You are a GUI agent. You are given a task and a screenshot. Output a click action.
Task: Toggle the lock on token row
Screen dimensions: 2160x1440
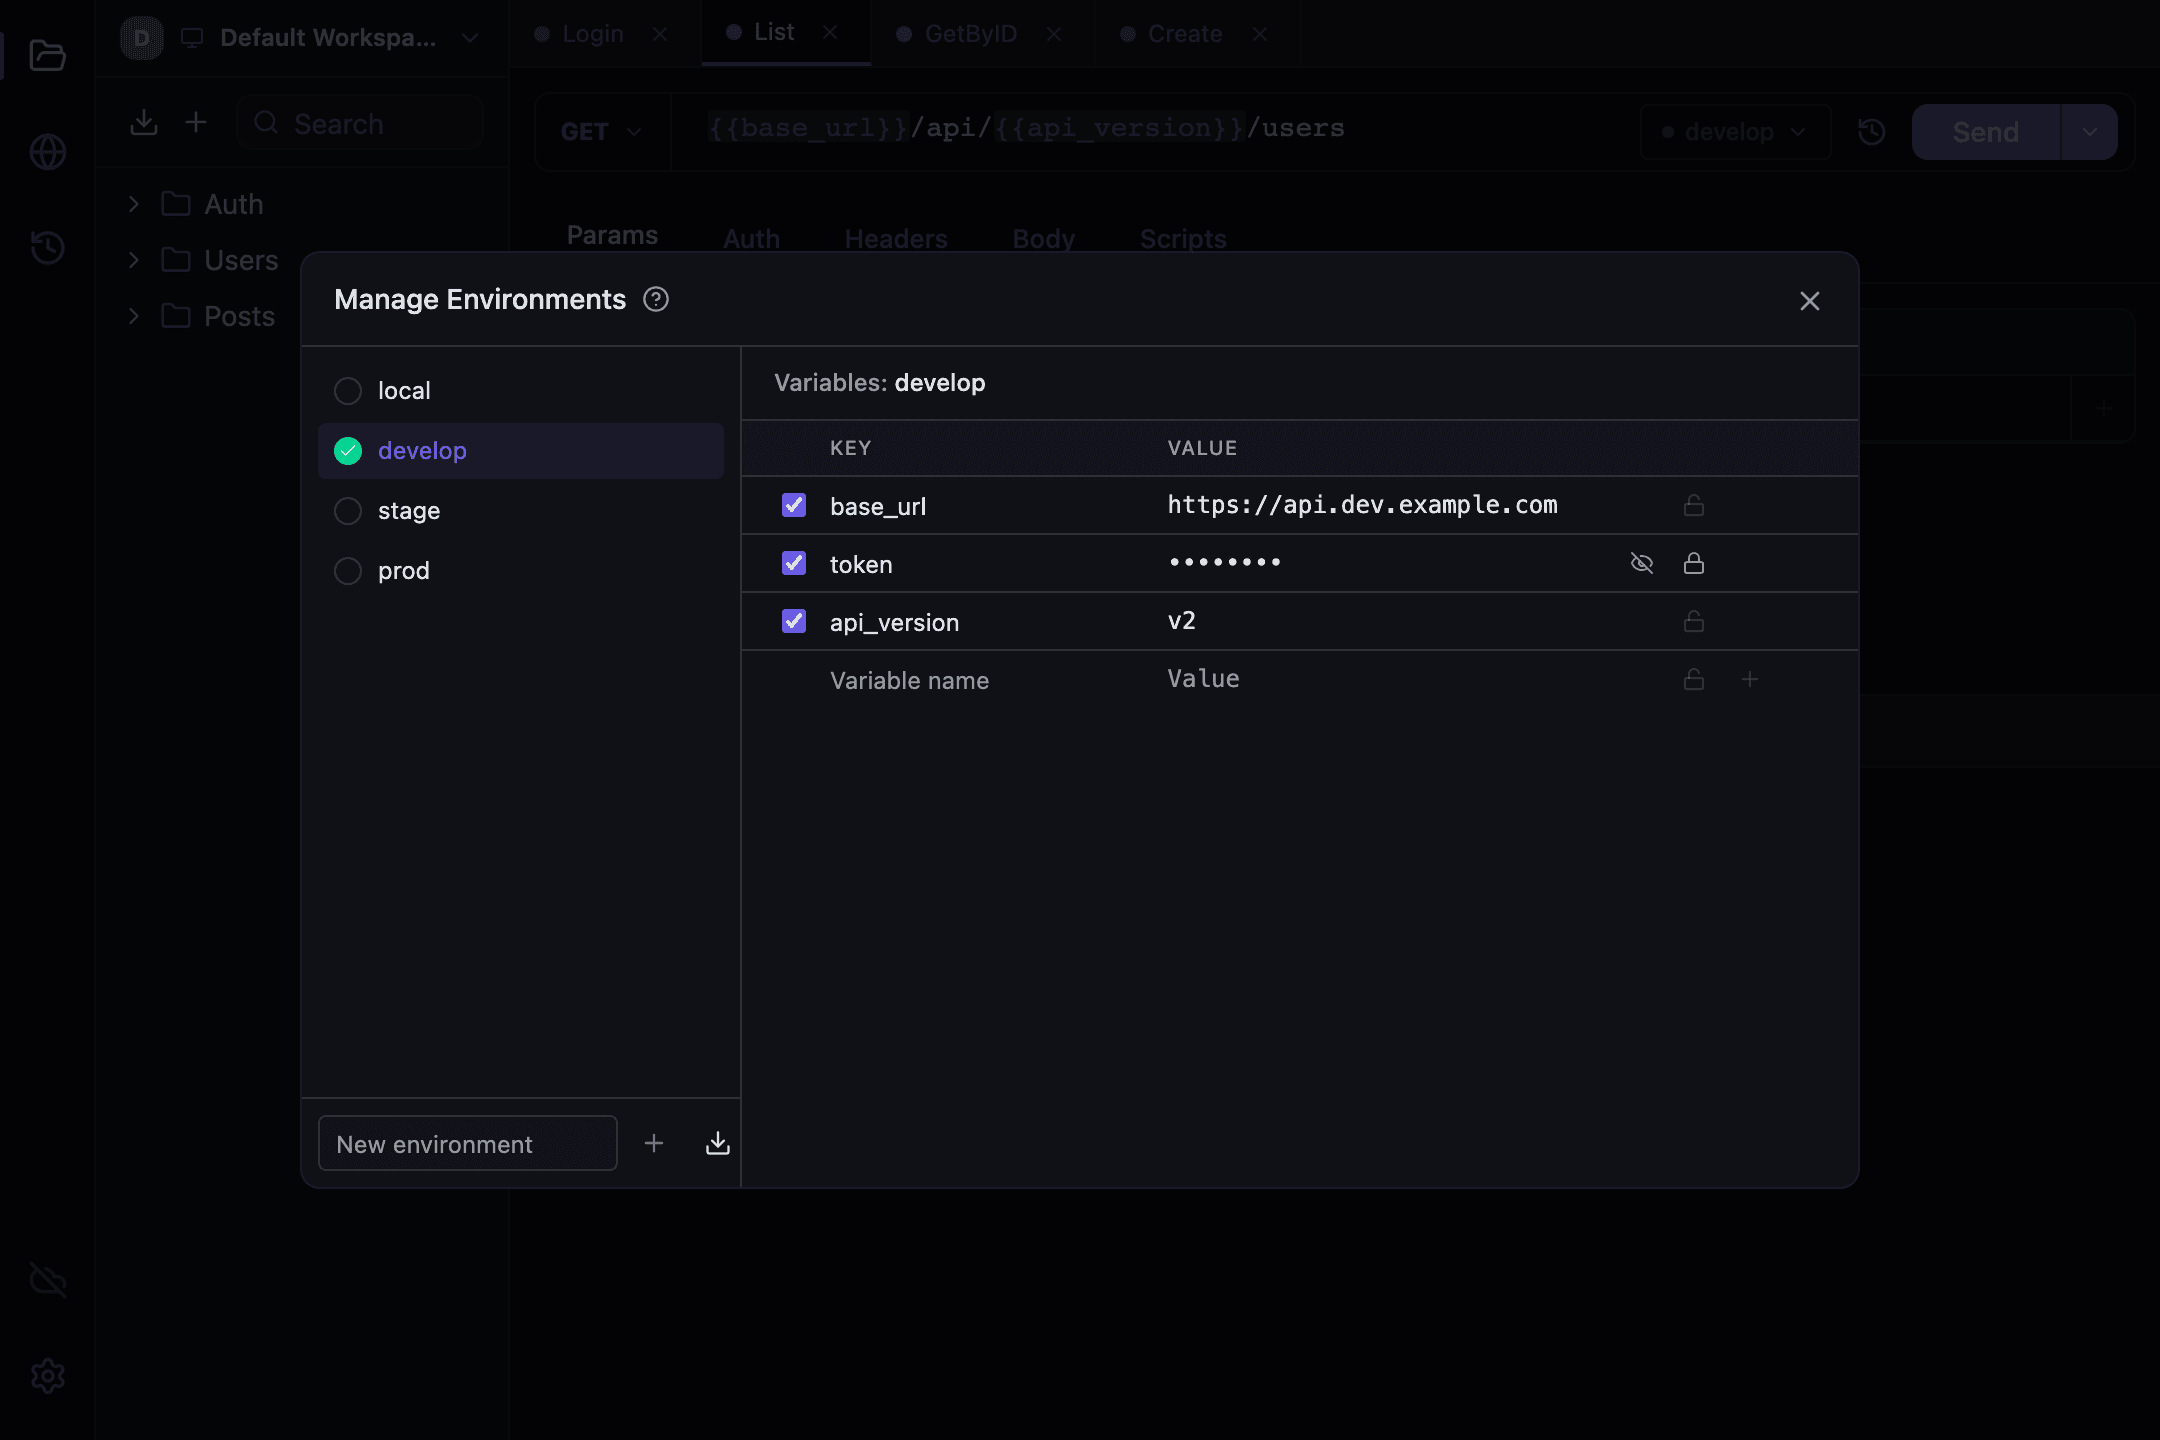[x=1693, y=563]
